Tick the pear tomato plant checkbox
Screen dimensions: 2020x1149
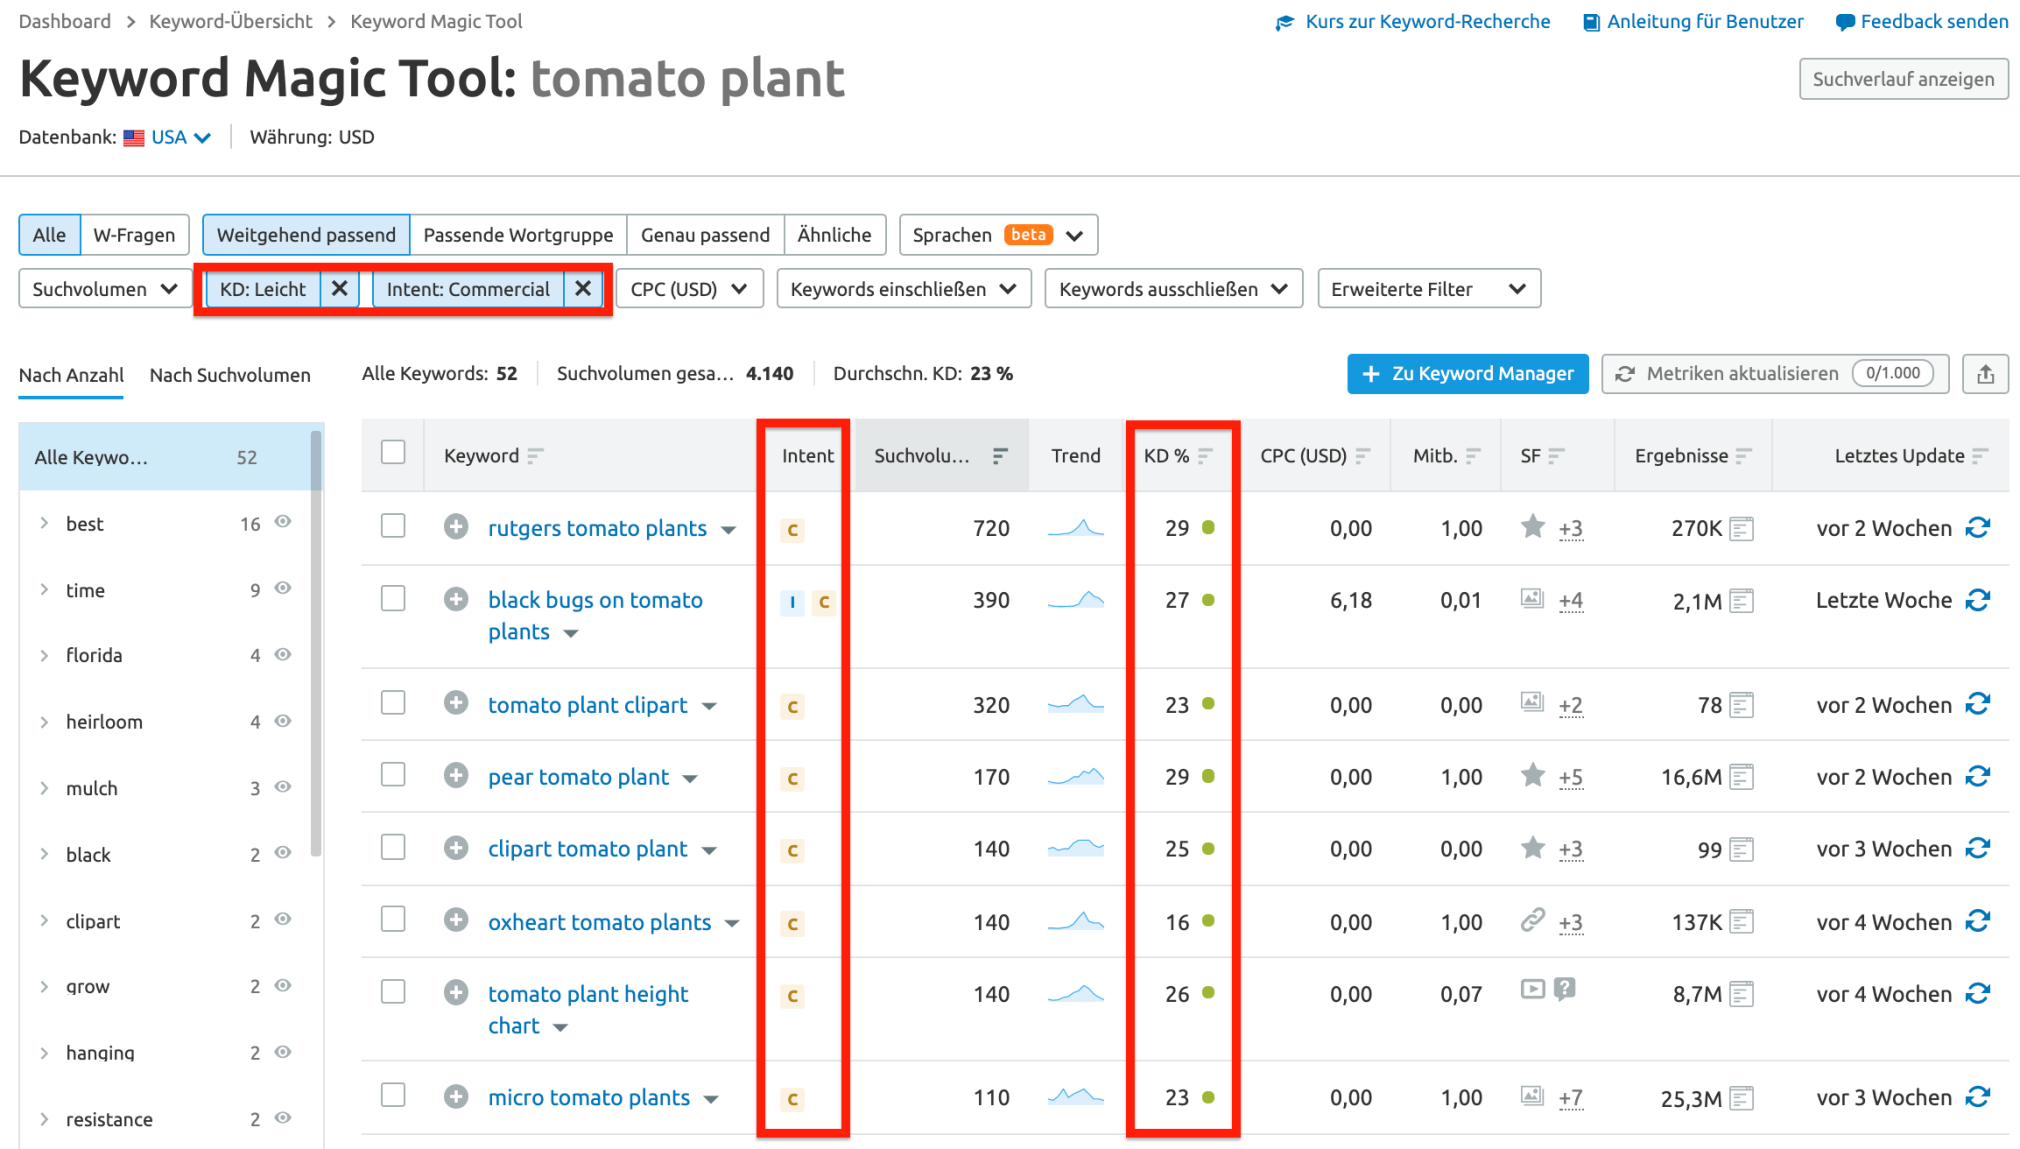click(393, 774)
